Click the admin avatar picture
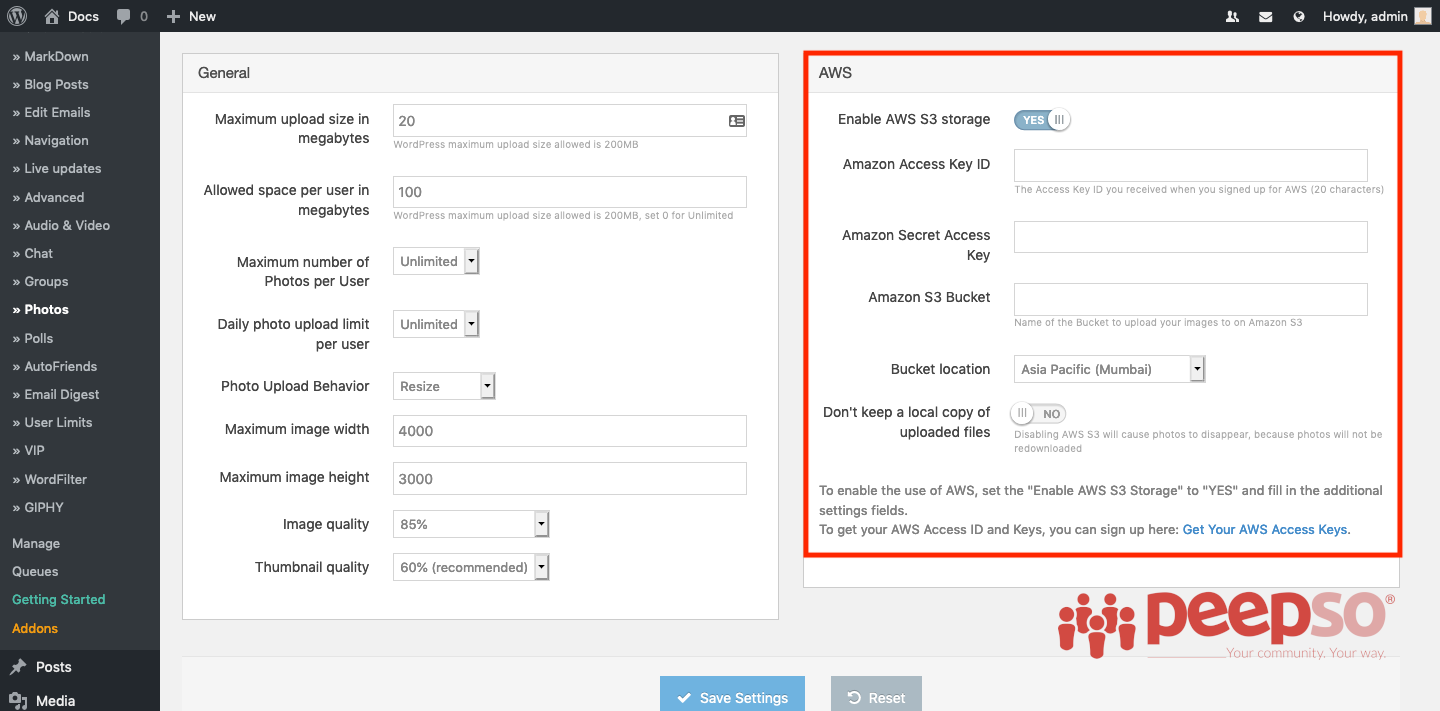Image resolution: width=1440 pixels, height=711 pixels. (x=1422, y=16)
